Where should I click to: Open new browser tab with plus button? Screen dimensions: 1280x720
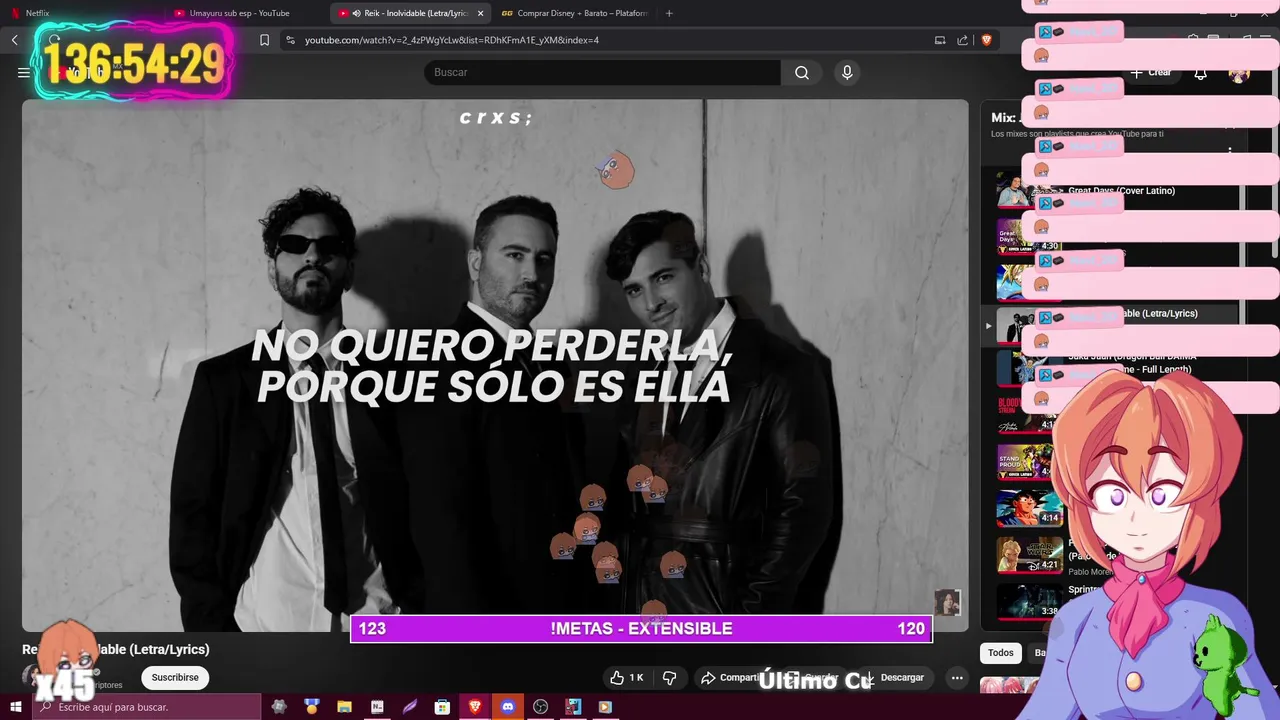click(669, 13)
